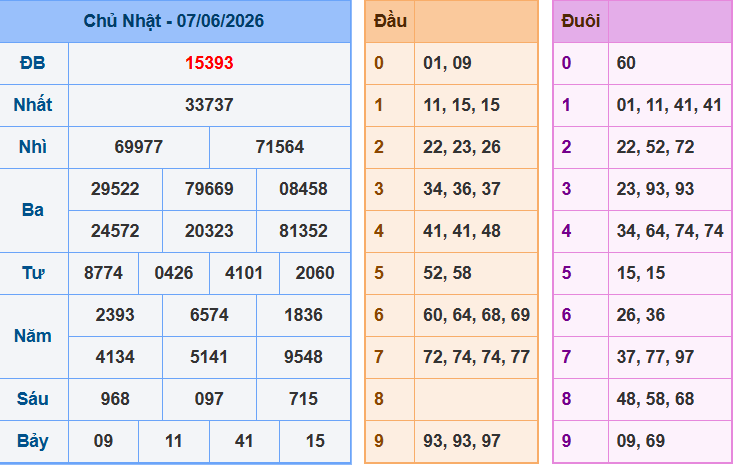Select Sáu prize number 097
This screenshot has width=736, height=465.
(209, 399)
